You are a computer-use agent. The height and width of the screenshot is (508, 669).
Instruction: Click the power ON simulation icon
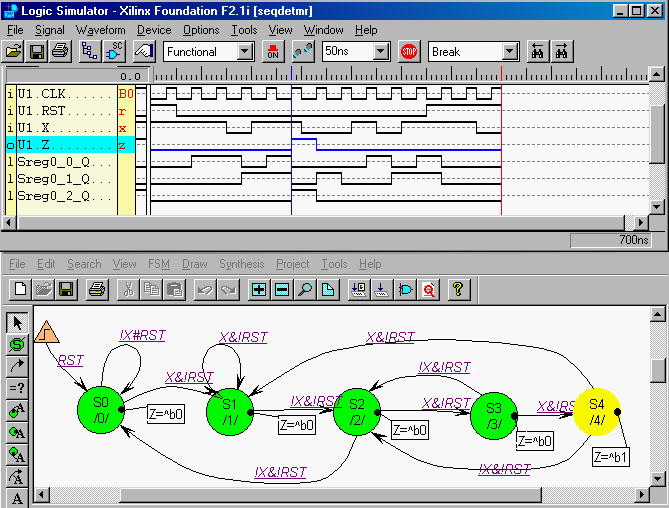pos(272,51)
